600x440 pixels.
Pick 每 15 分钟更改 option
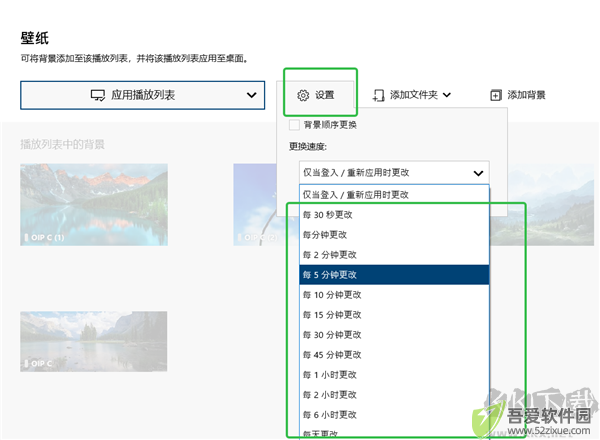tap(394, 315)
